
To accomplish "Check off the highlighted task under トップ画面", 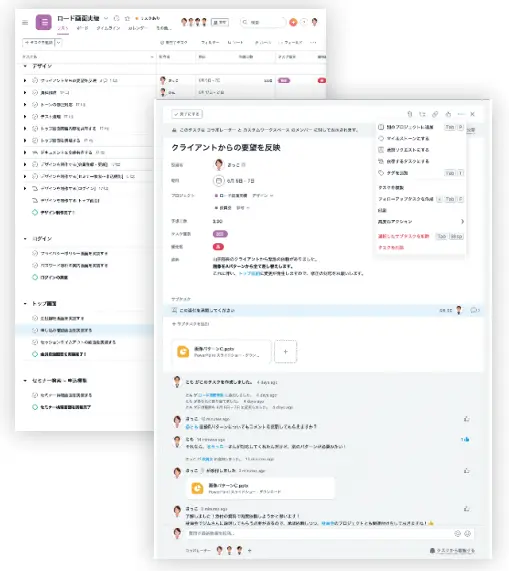I will pos(35,330).
